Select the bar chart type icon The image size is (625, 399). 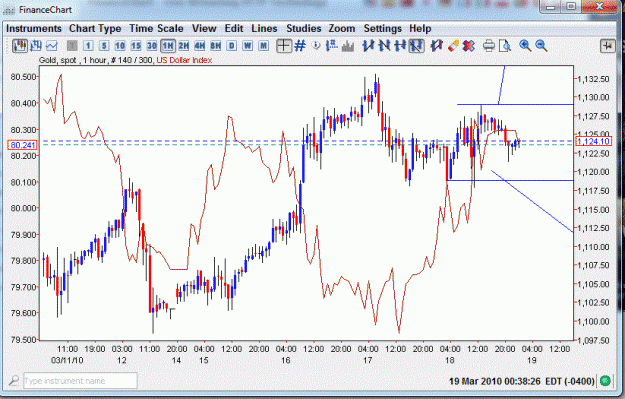click(35, 46)
